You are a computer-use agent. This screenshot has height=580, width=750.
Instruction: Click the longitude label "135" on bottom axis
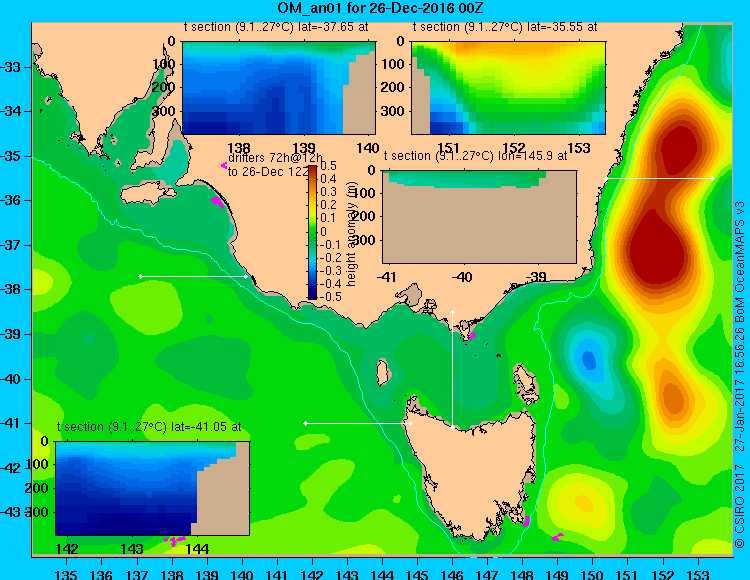tap(66, 574)
